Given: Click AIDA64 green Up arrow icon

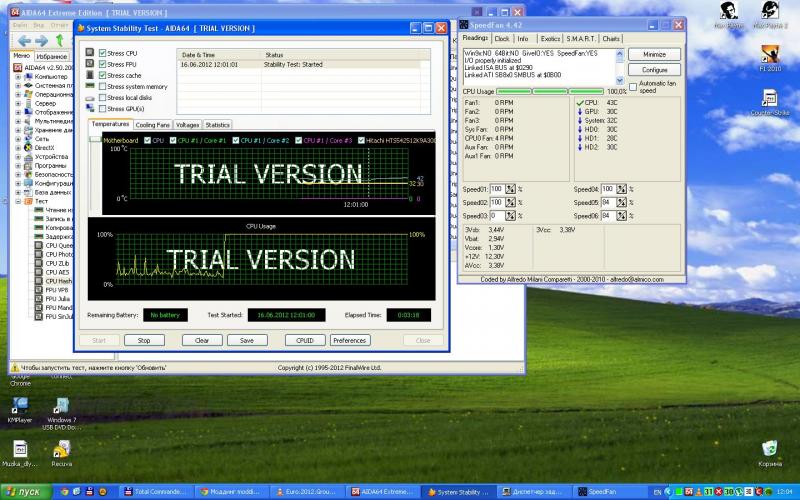Looking at the screenshot, I should pyautogui.click(x=59, y=40).
